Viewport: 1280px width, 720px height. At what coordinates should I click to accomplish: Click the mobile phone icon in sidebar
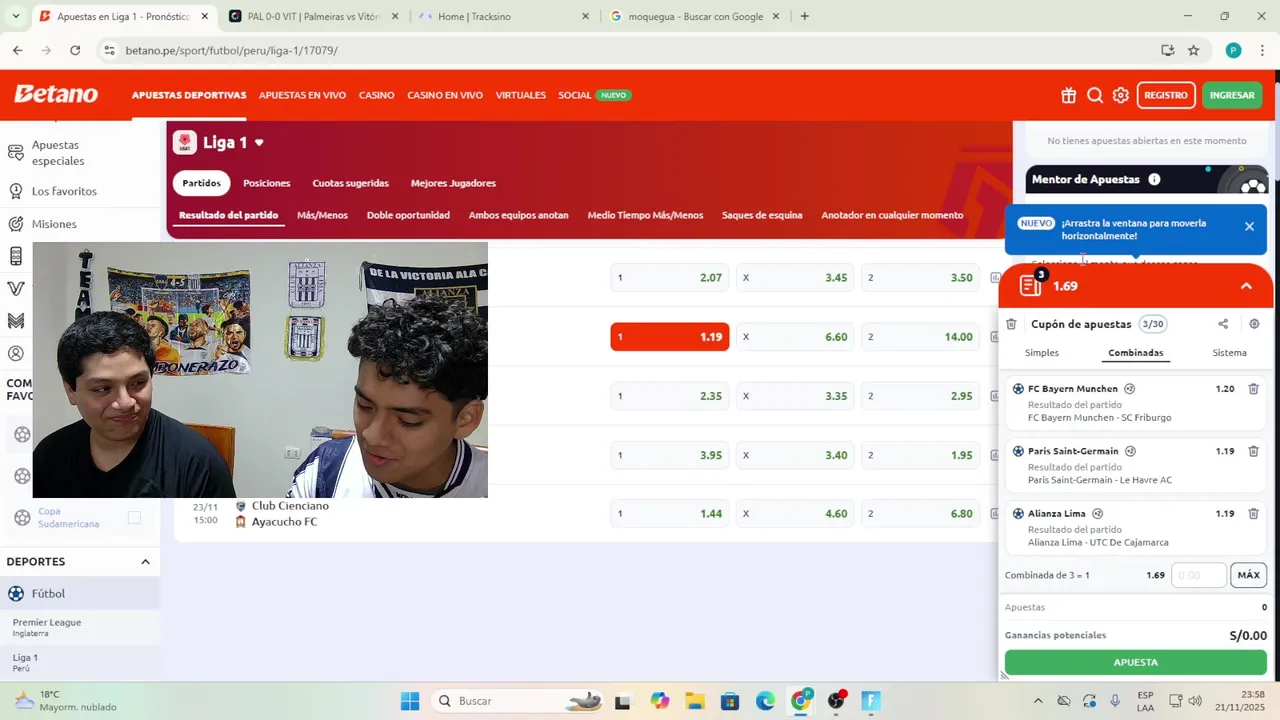(16, 257)
